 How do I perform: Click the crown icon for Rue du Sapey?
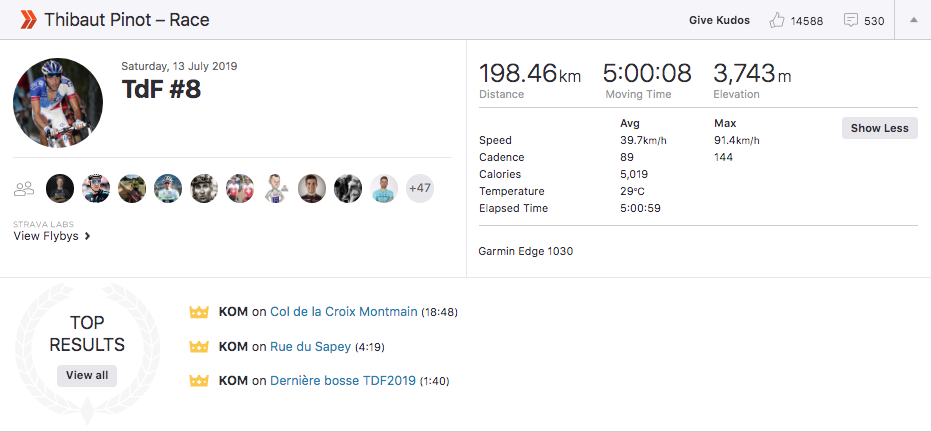tap(199, 346)
